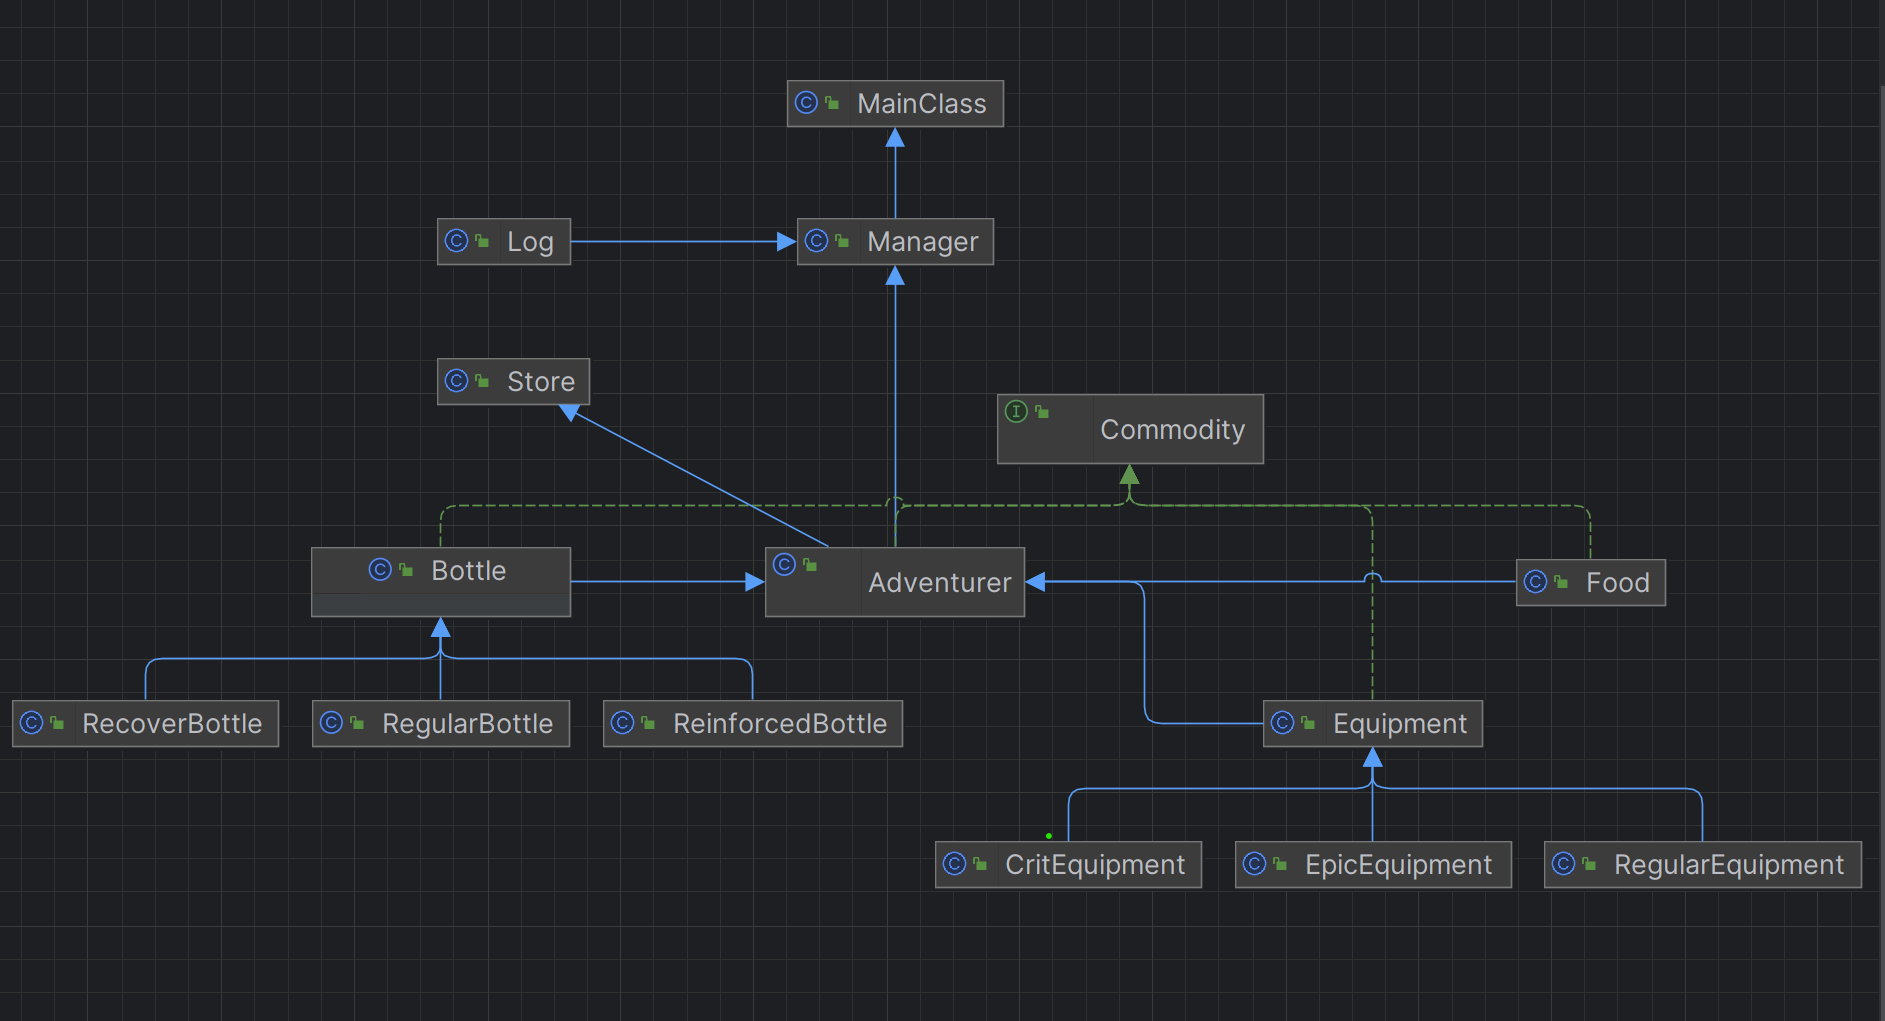This screenshot has width=1885, height=1021.
Task: Select the EpicEquipment class label
Action: (x=1398, y=865)
